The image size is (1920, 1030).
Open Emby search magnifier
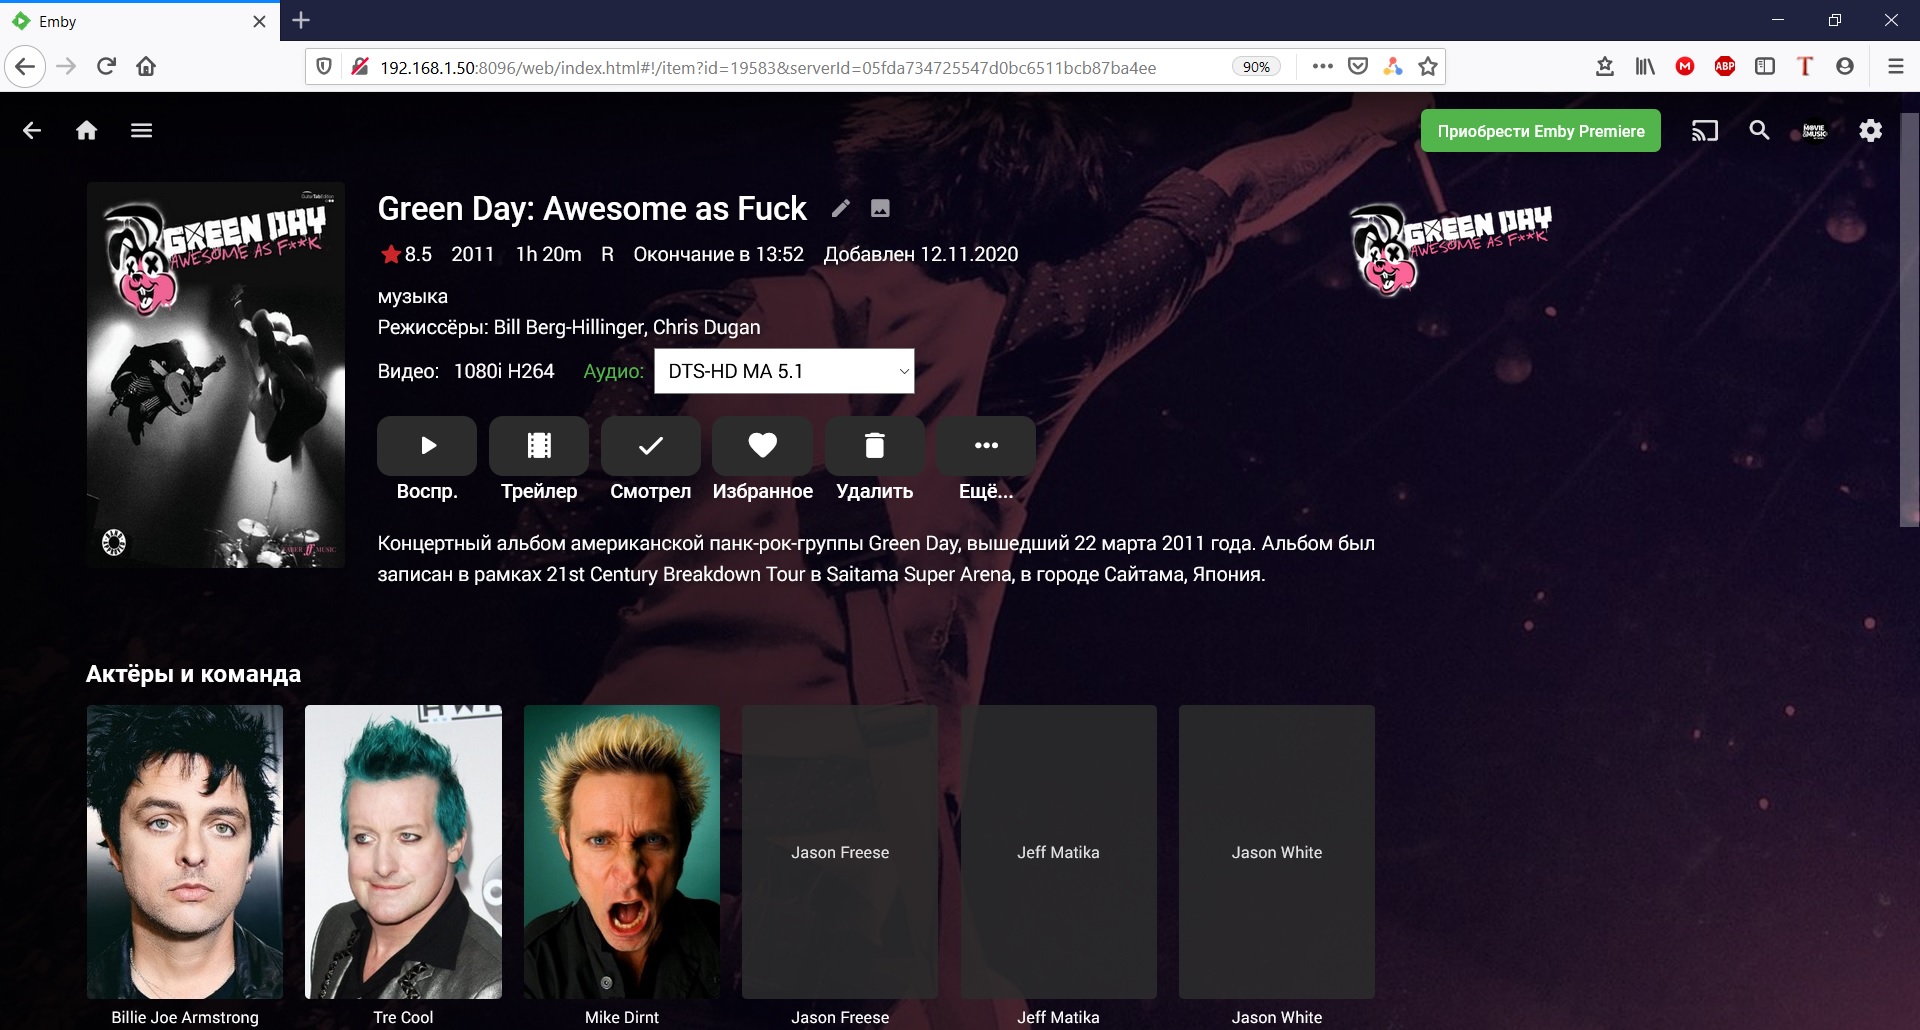(1759, 131)
